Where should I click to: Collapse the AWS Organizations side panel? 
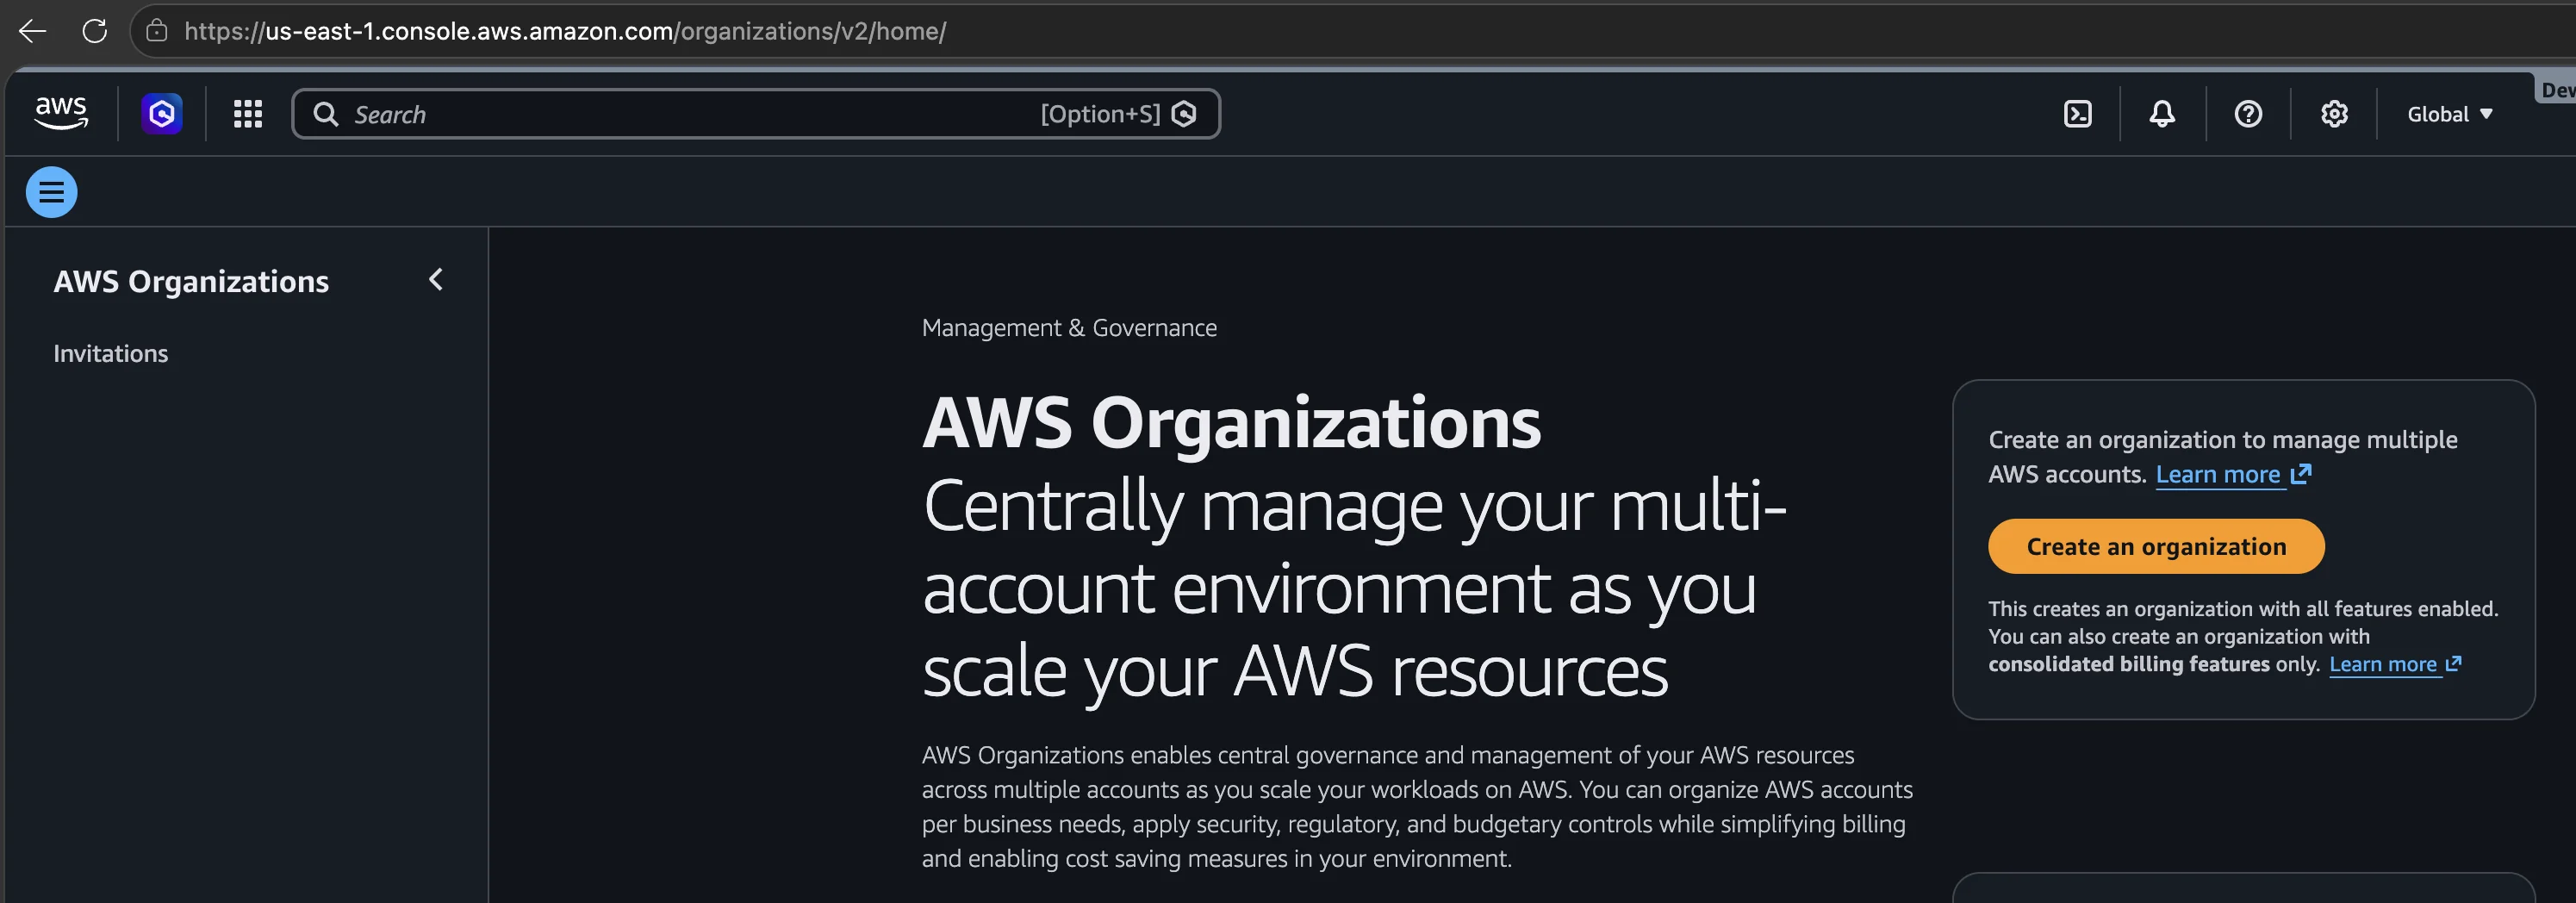tap(436, 280)
